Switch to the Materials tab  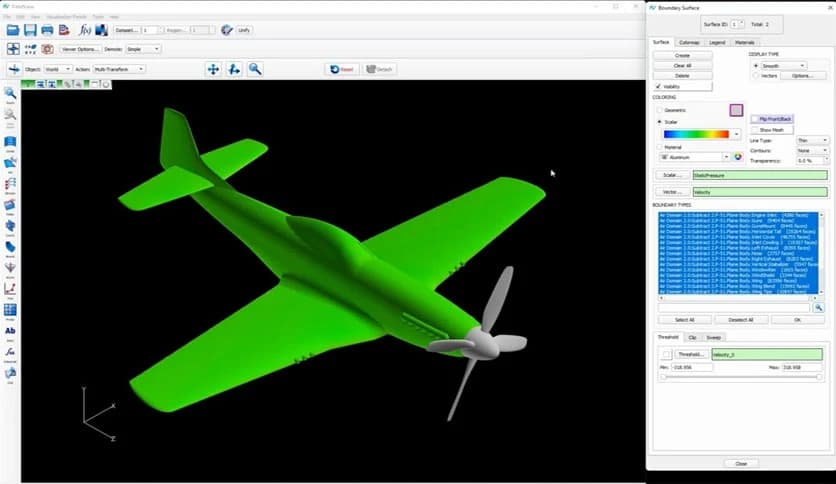coord(744,42)
